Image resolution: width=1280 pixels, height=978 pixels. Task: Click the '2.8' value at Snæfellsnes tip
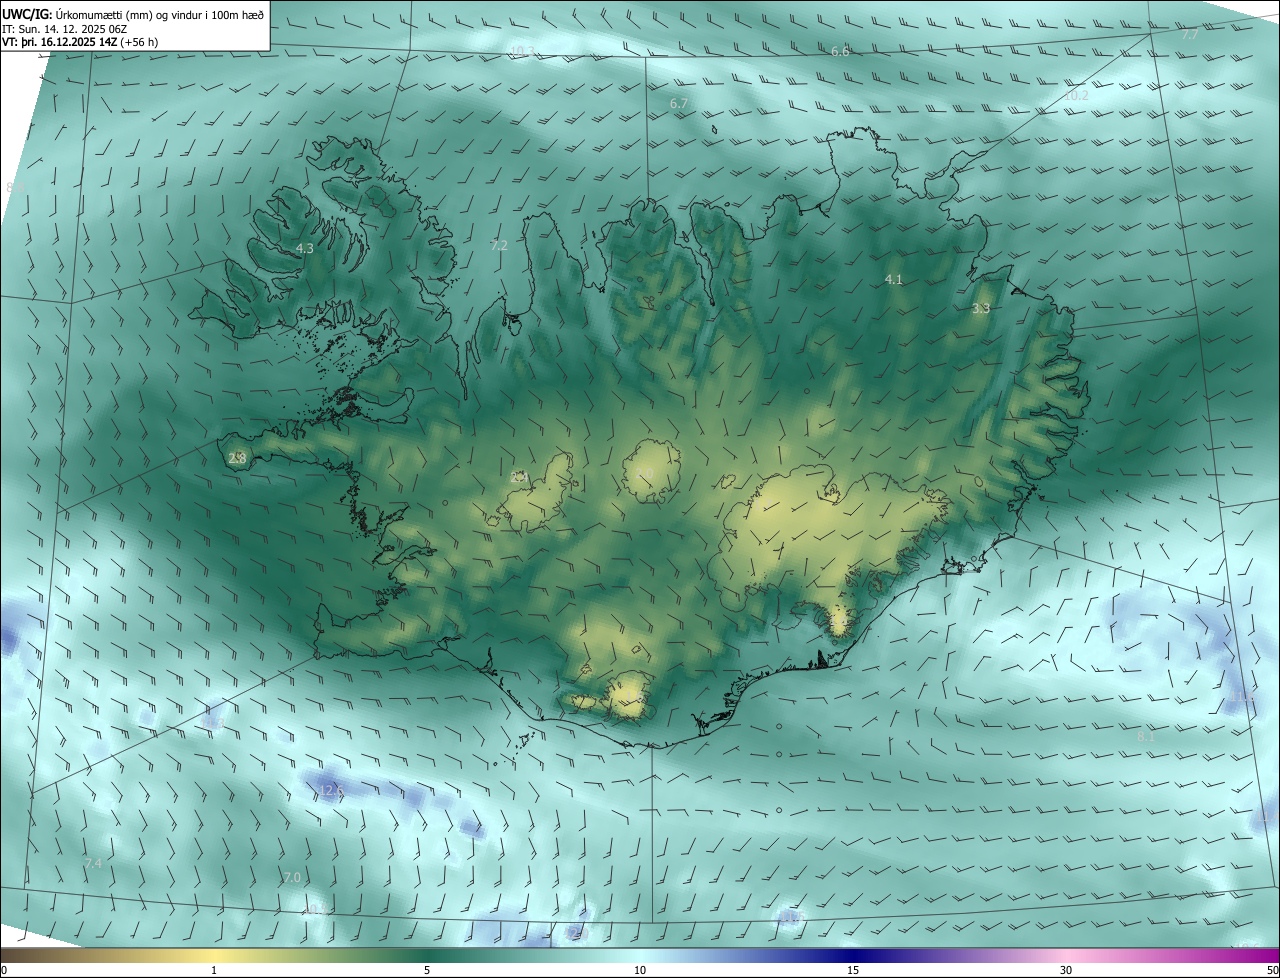point(237,458)
